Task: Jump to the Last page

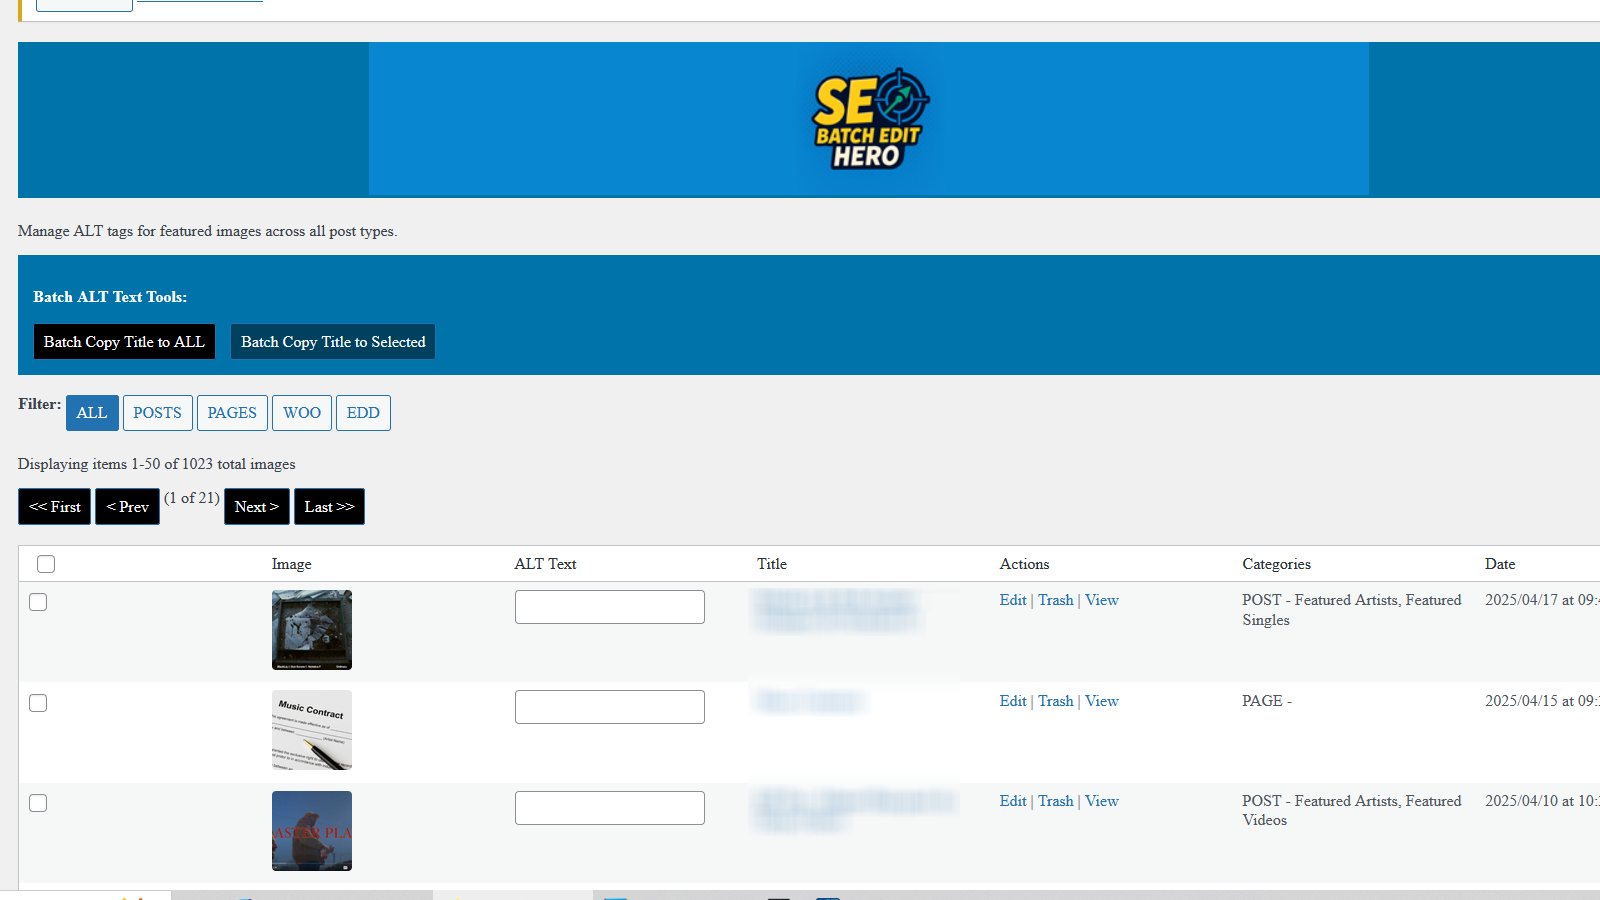Action: tap(329, 507)
